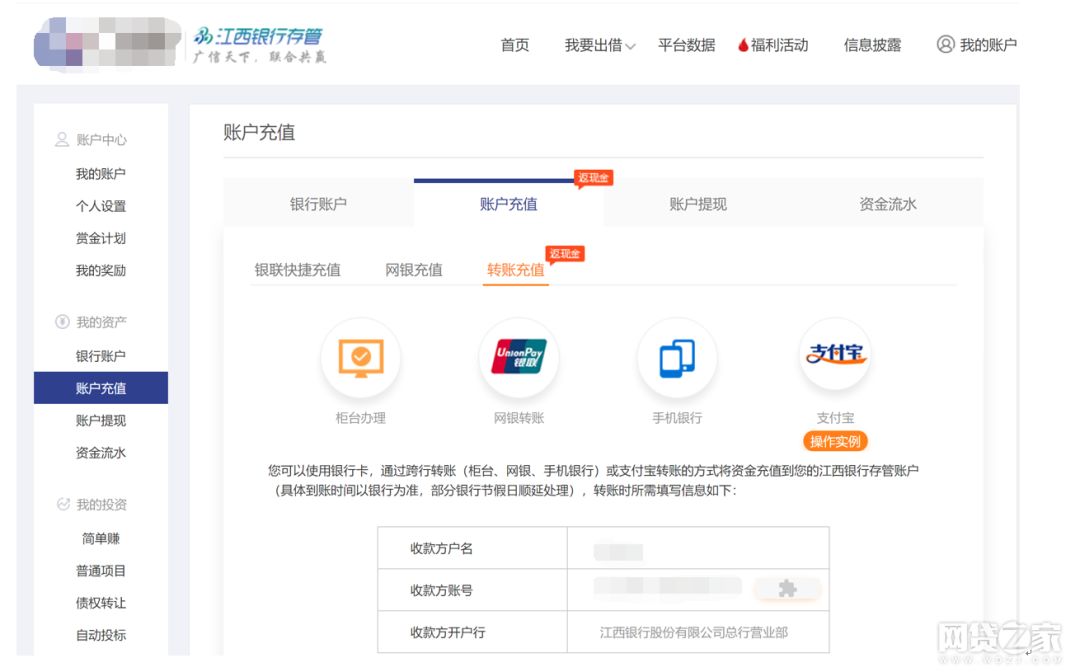Open 我的账户 in top navigation

988,45
